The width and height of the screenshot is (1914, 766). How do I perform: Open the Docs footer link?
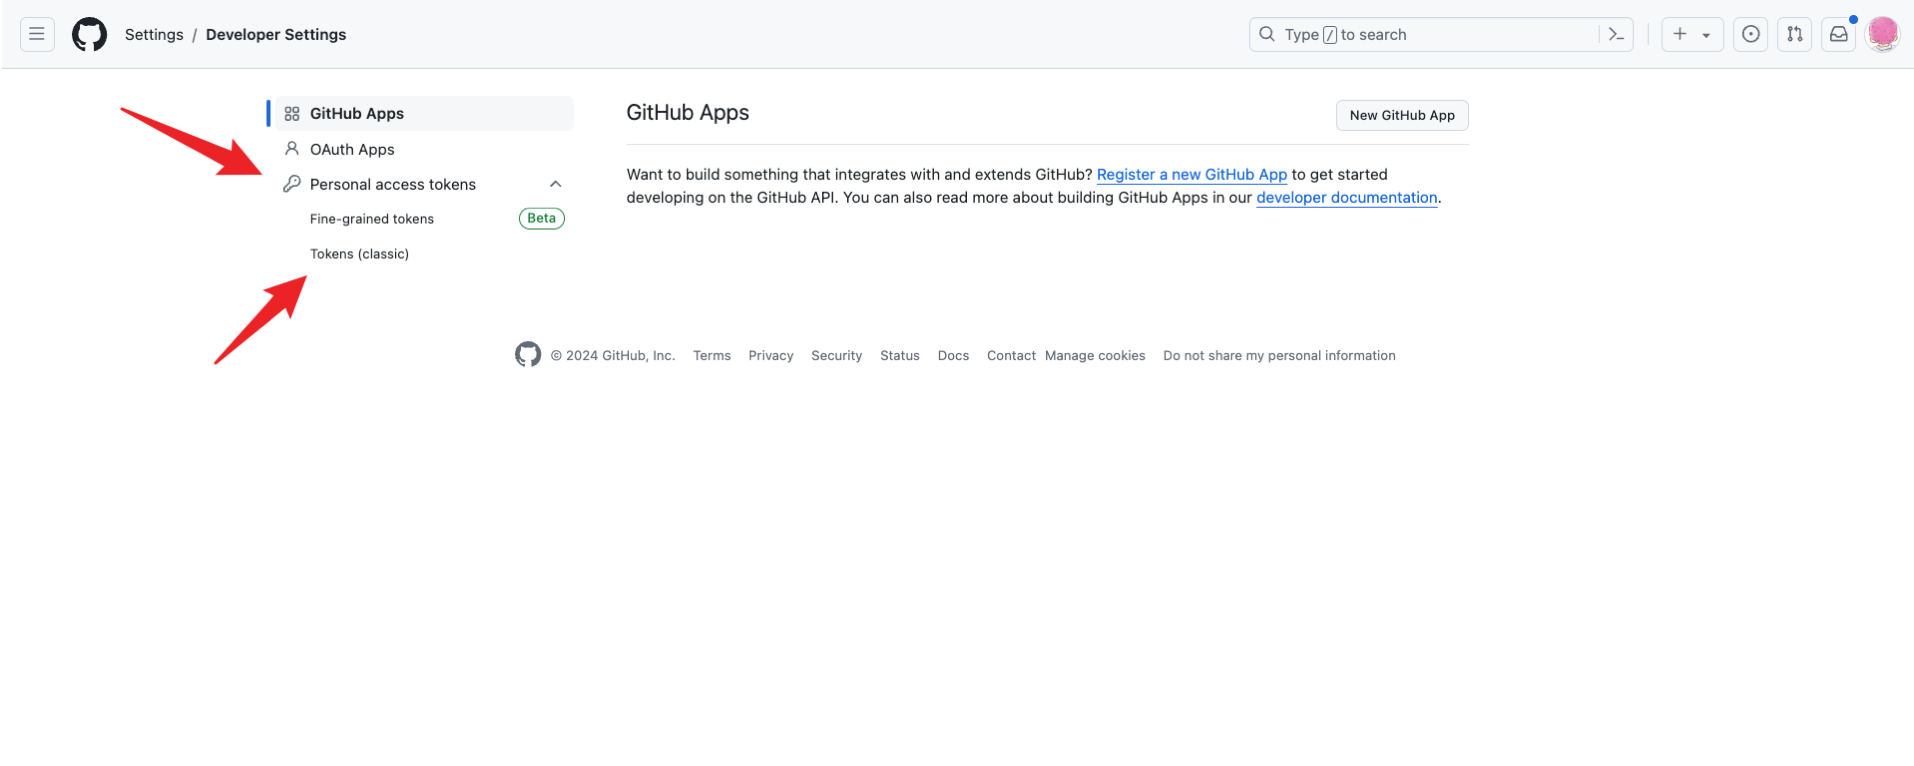pyautogui.click(x=953, y=355)
